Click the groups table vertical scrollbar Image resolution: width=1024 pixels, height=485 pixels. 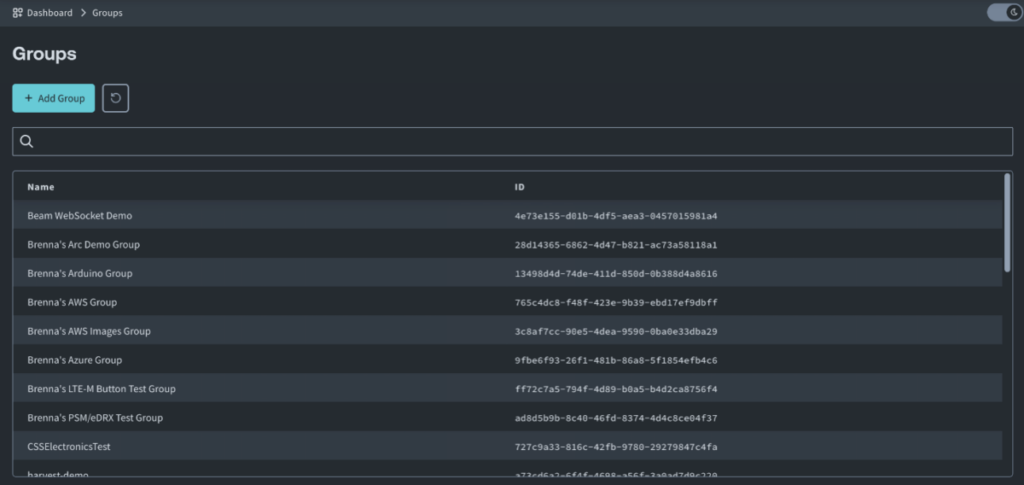coord(1007,222)
